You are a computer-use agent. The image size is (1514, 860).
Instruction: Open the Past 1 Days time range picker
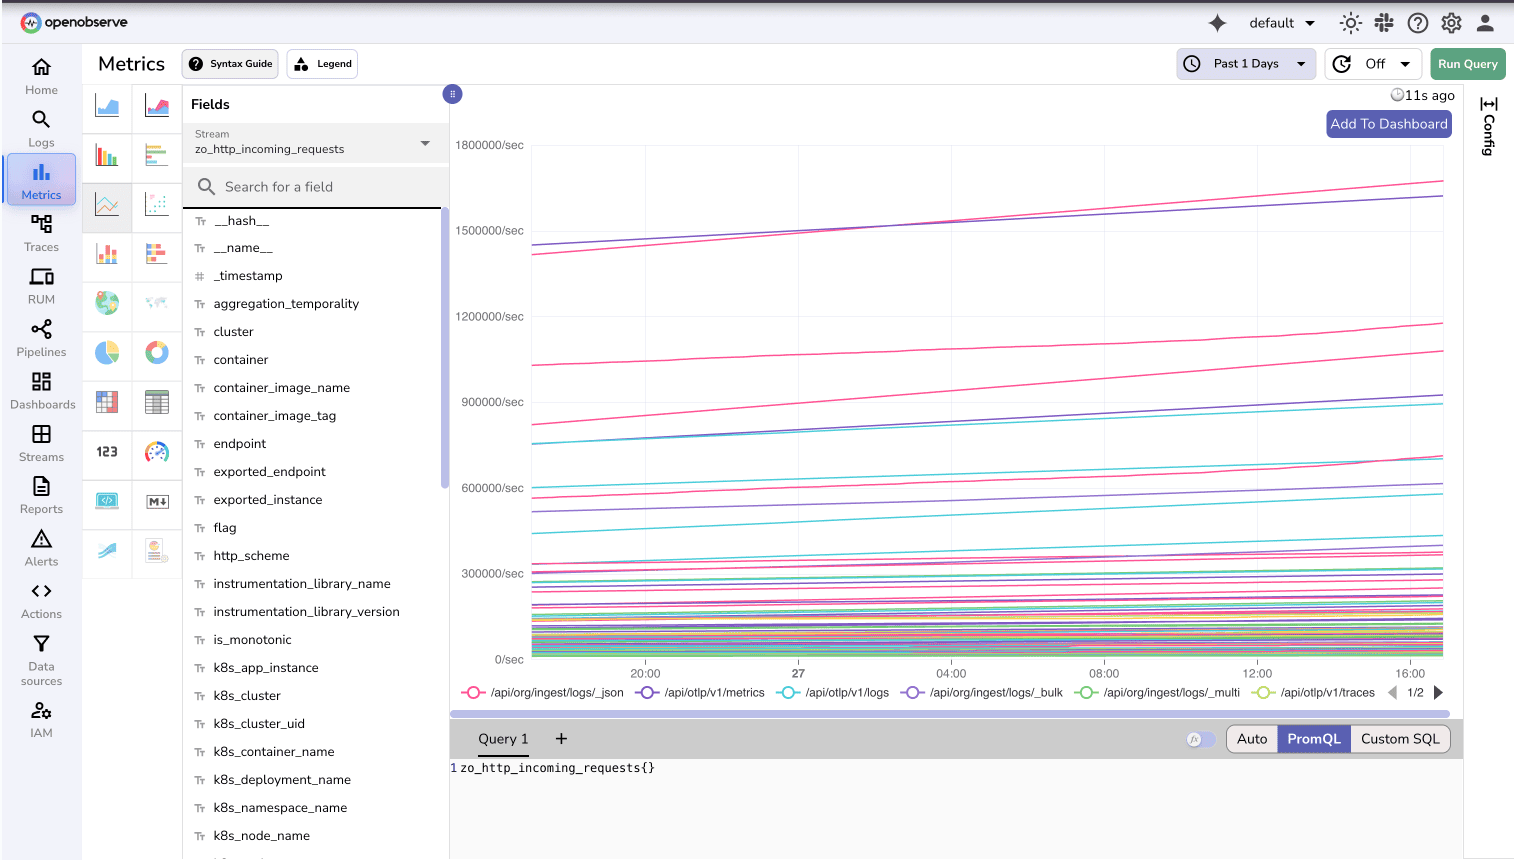tap(1245, 63)
